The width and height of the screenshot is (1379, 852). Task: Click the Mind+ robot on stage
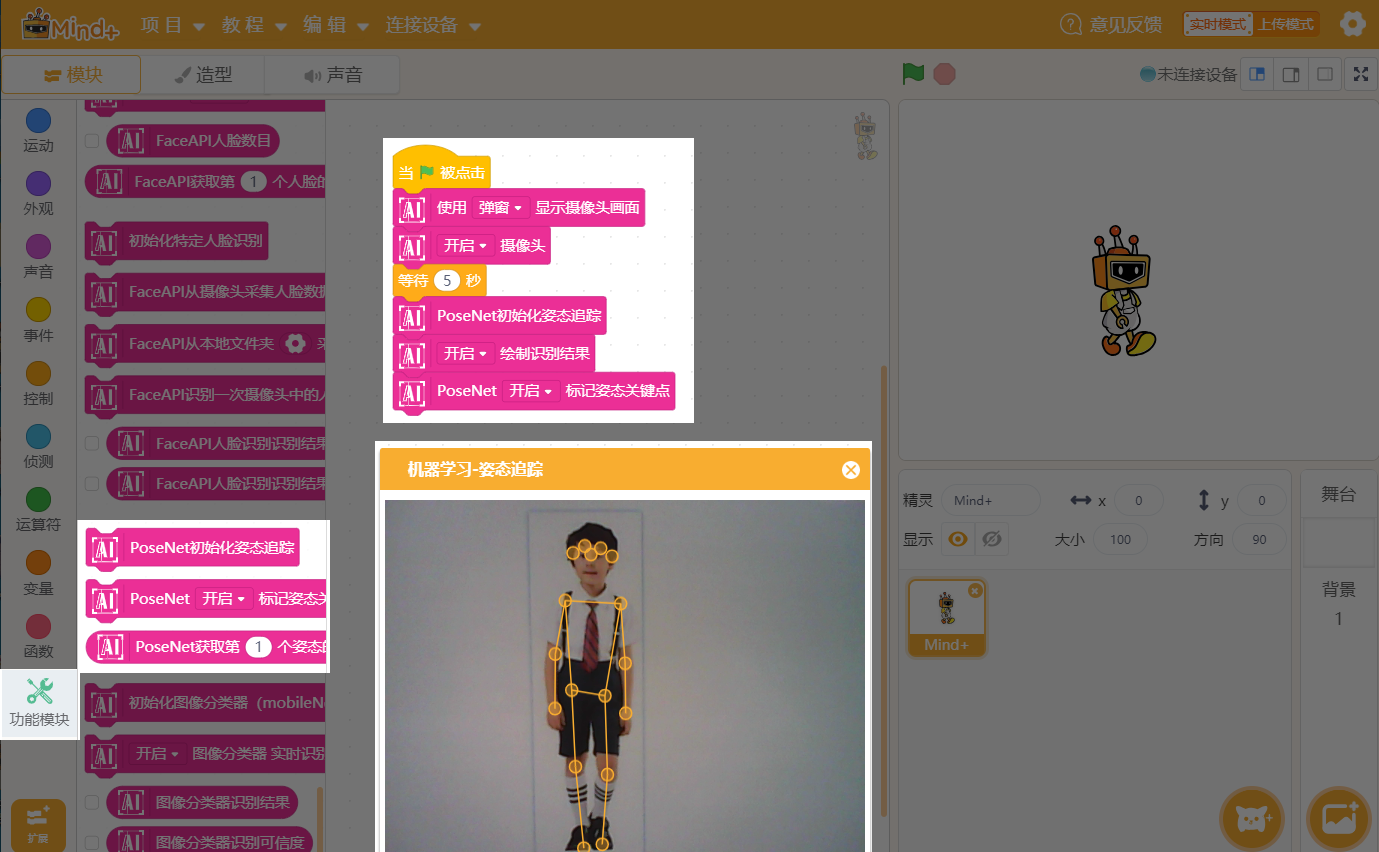pyautogui.click(x=1123, y=290)
